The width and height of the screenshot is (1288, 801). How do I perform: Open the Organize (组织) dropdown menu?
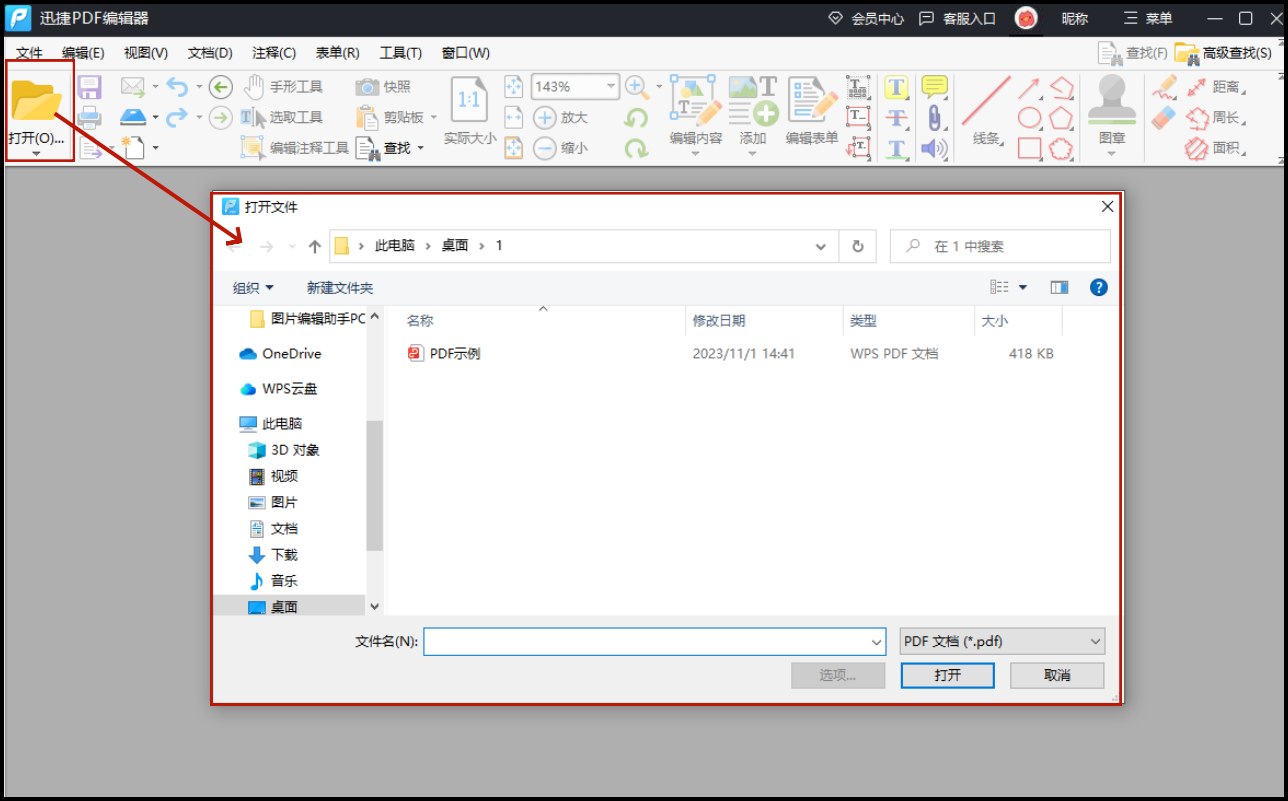click(253, 288)
